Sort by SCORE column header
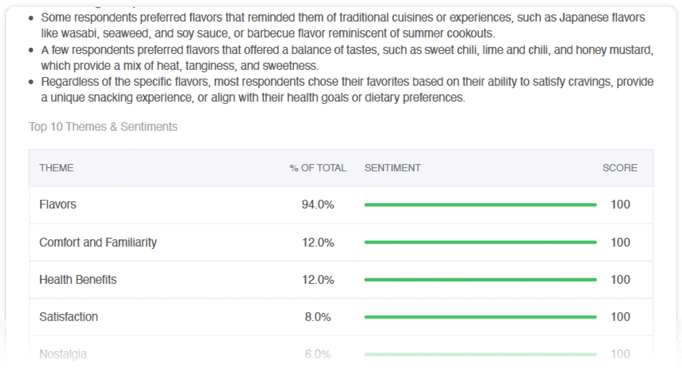The width and height of the screenshot is (682, 383). [x=619, y=168]
